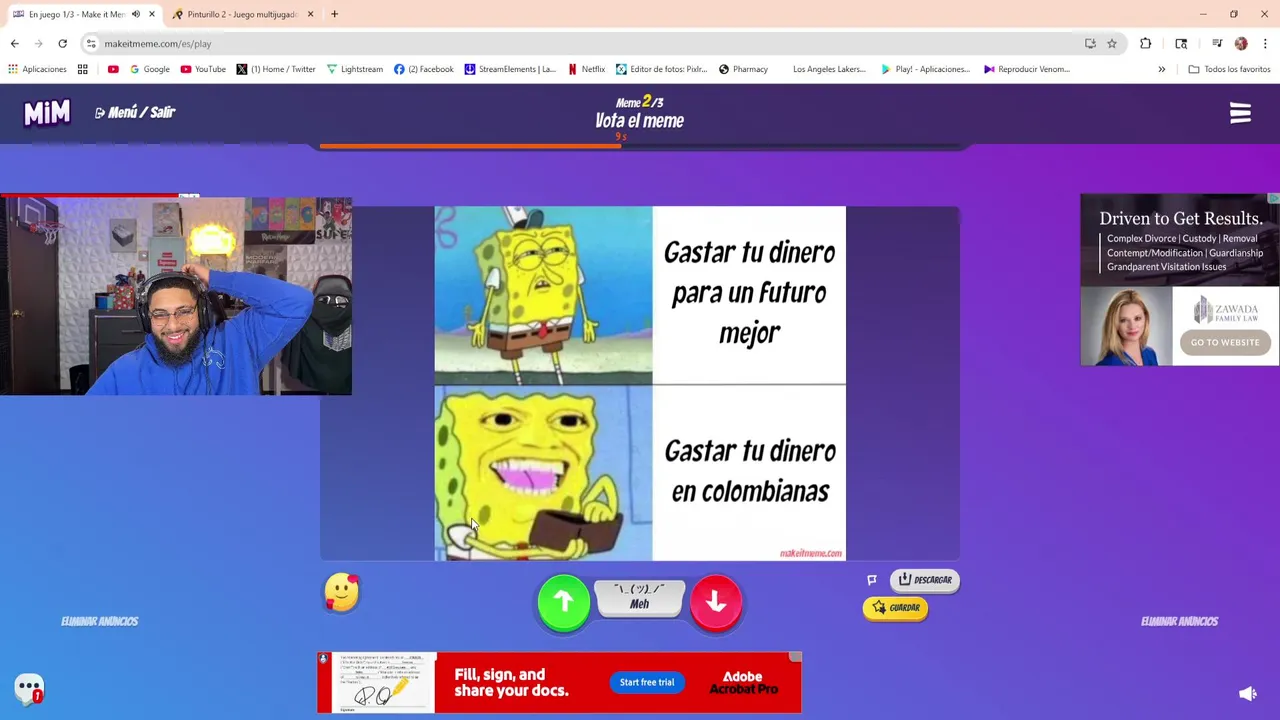Open Chrome profile avatar

[1241, 44]
